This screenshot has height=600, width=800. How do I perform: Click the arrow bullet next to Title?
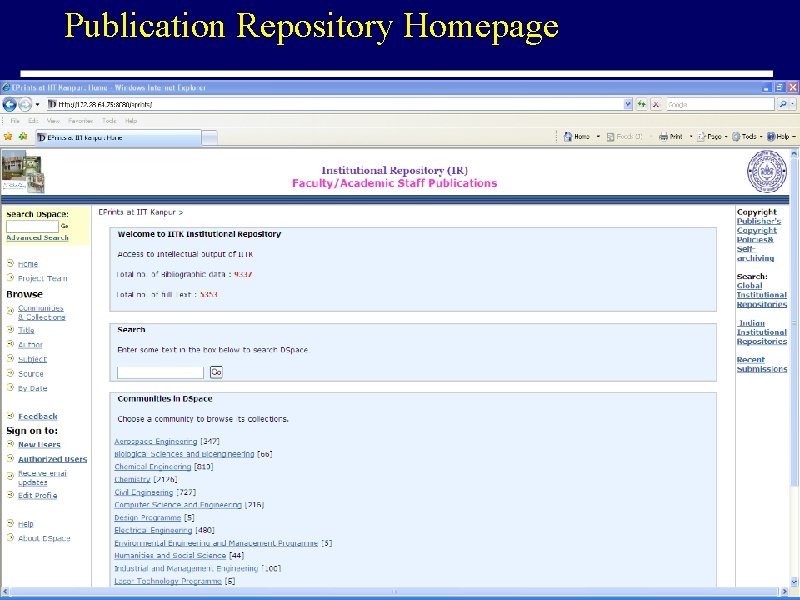click(x=10, y=330)
